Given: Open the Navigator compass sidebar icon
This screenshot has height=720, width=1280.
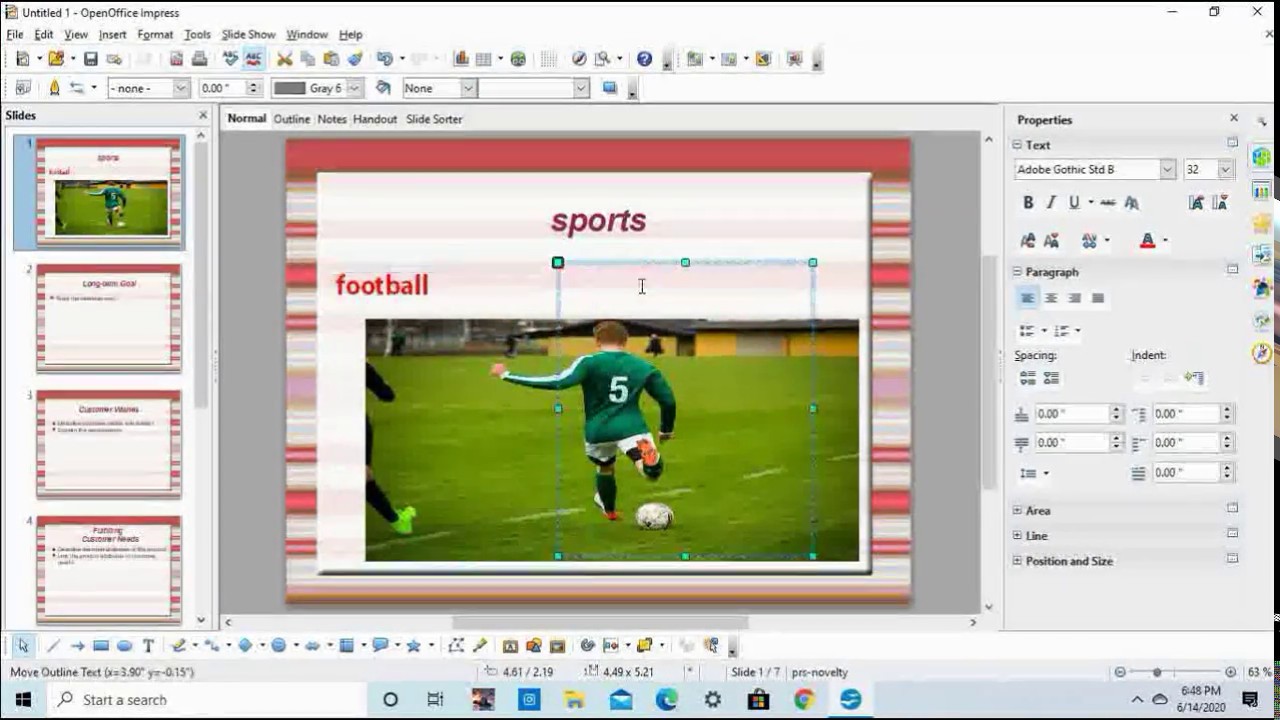Looking at the screenshot, I should pyautogui.click(x=1262, y=353).
